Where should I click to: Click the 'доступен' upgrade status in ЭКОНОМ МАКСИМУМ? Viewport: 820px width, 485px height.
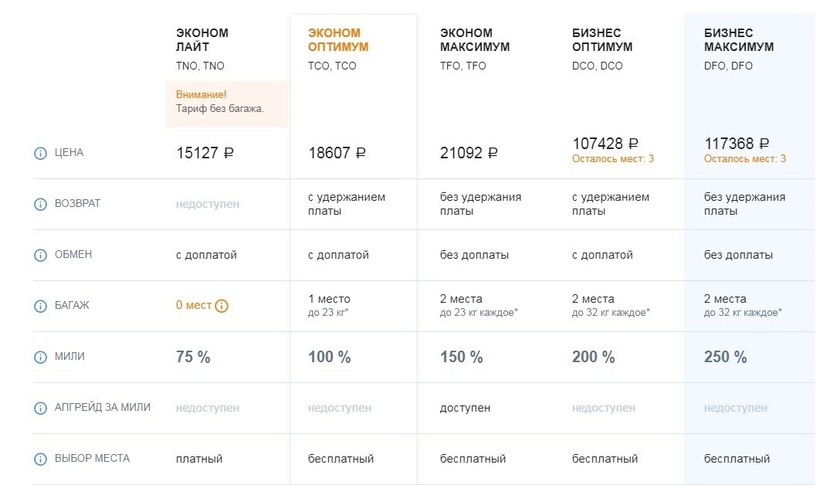pyautogui.click(x=465, y=408)
